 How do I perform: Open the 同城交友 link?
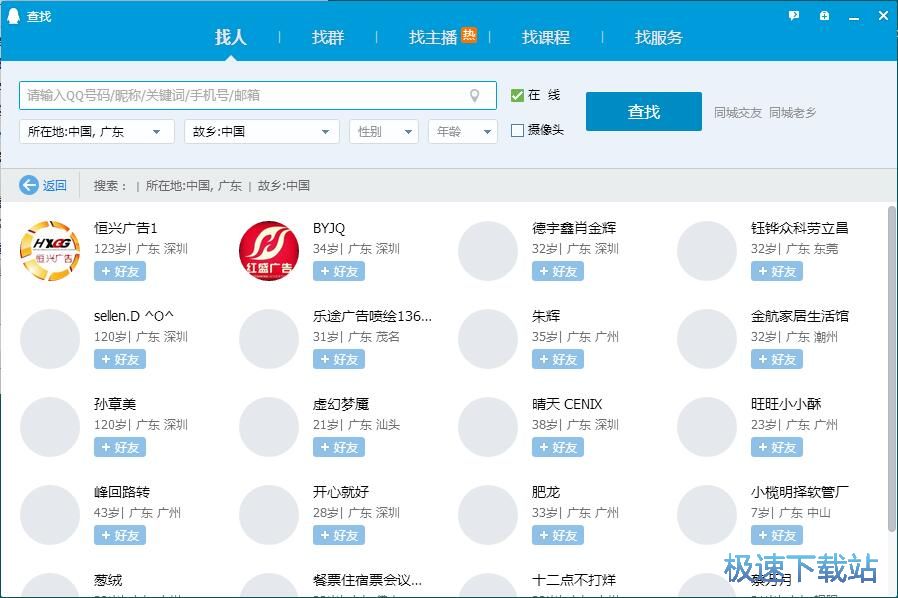pos(737,113)
